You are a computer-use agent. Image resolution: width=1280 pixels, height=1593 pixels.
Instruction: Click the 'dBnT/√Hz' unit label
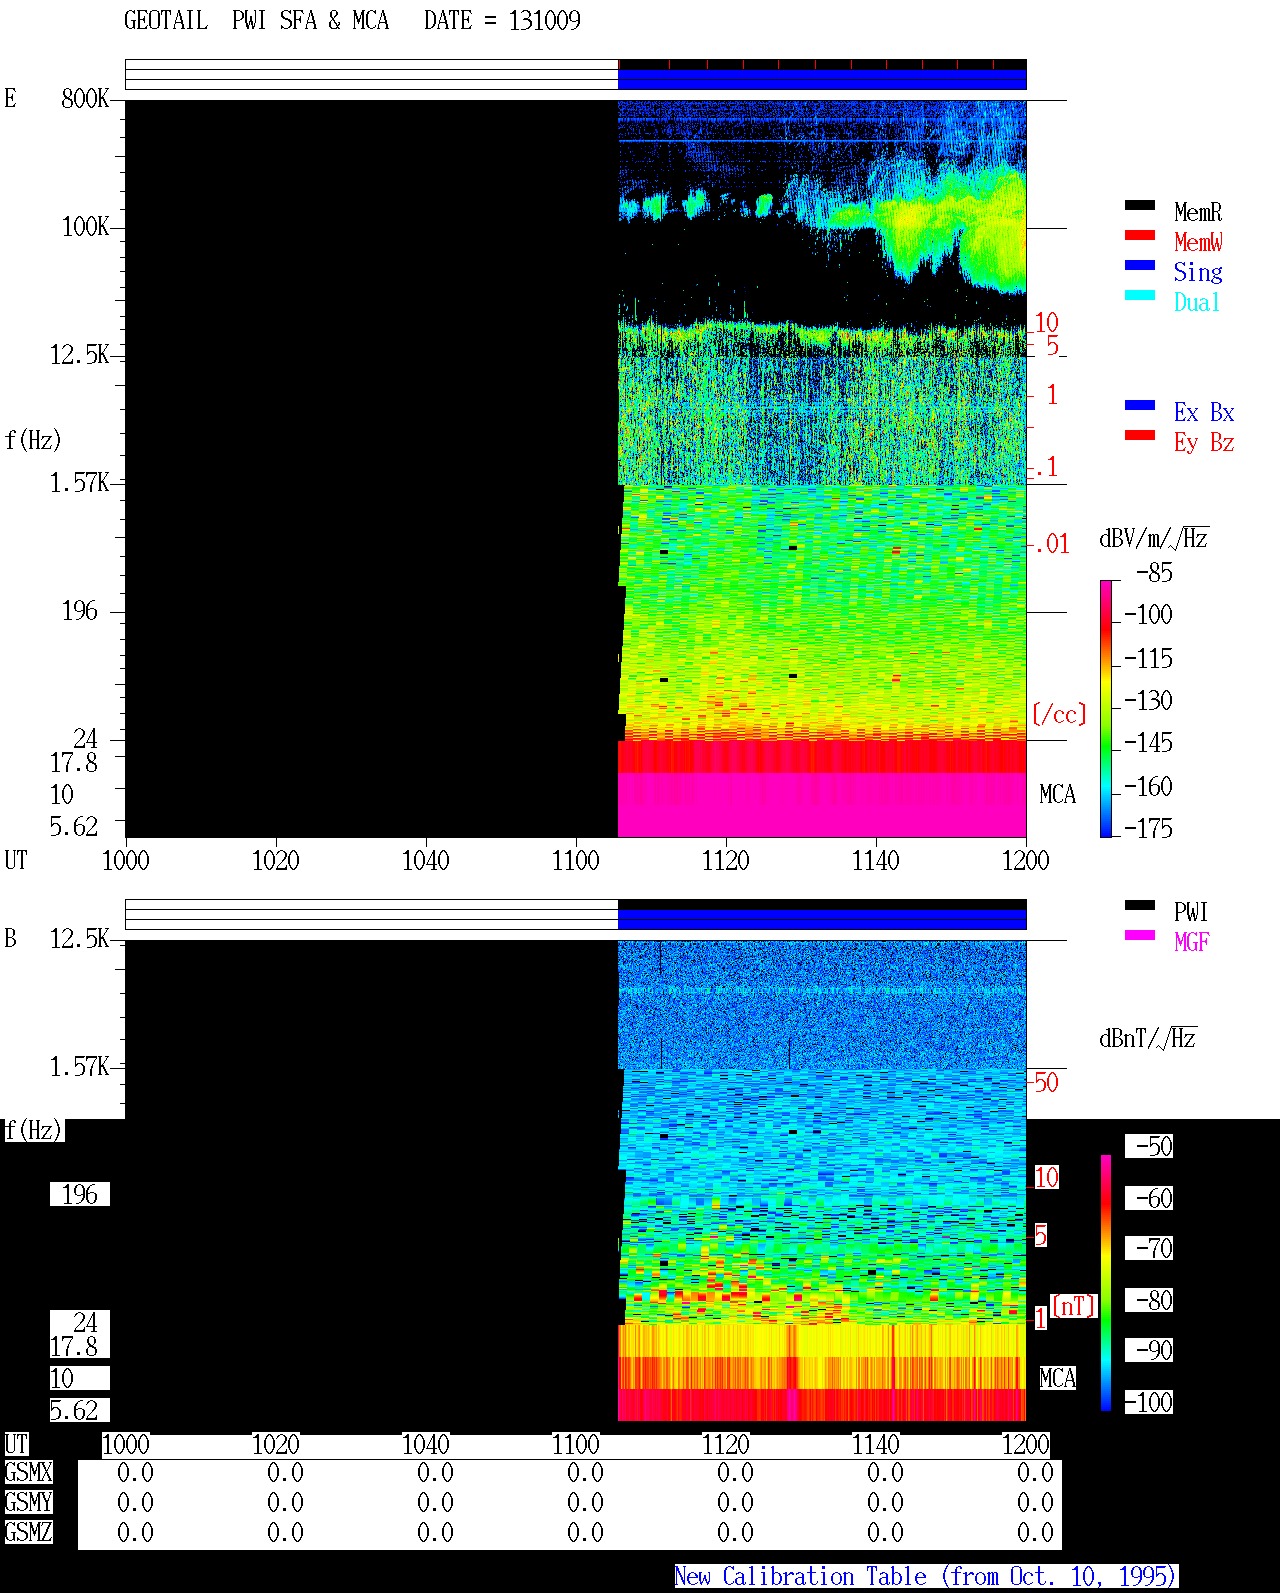1148,1038
